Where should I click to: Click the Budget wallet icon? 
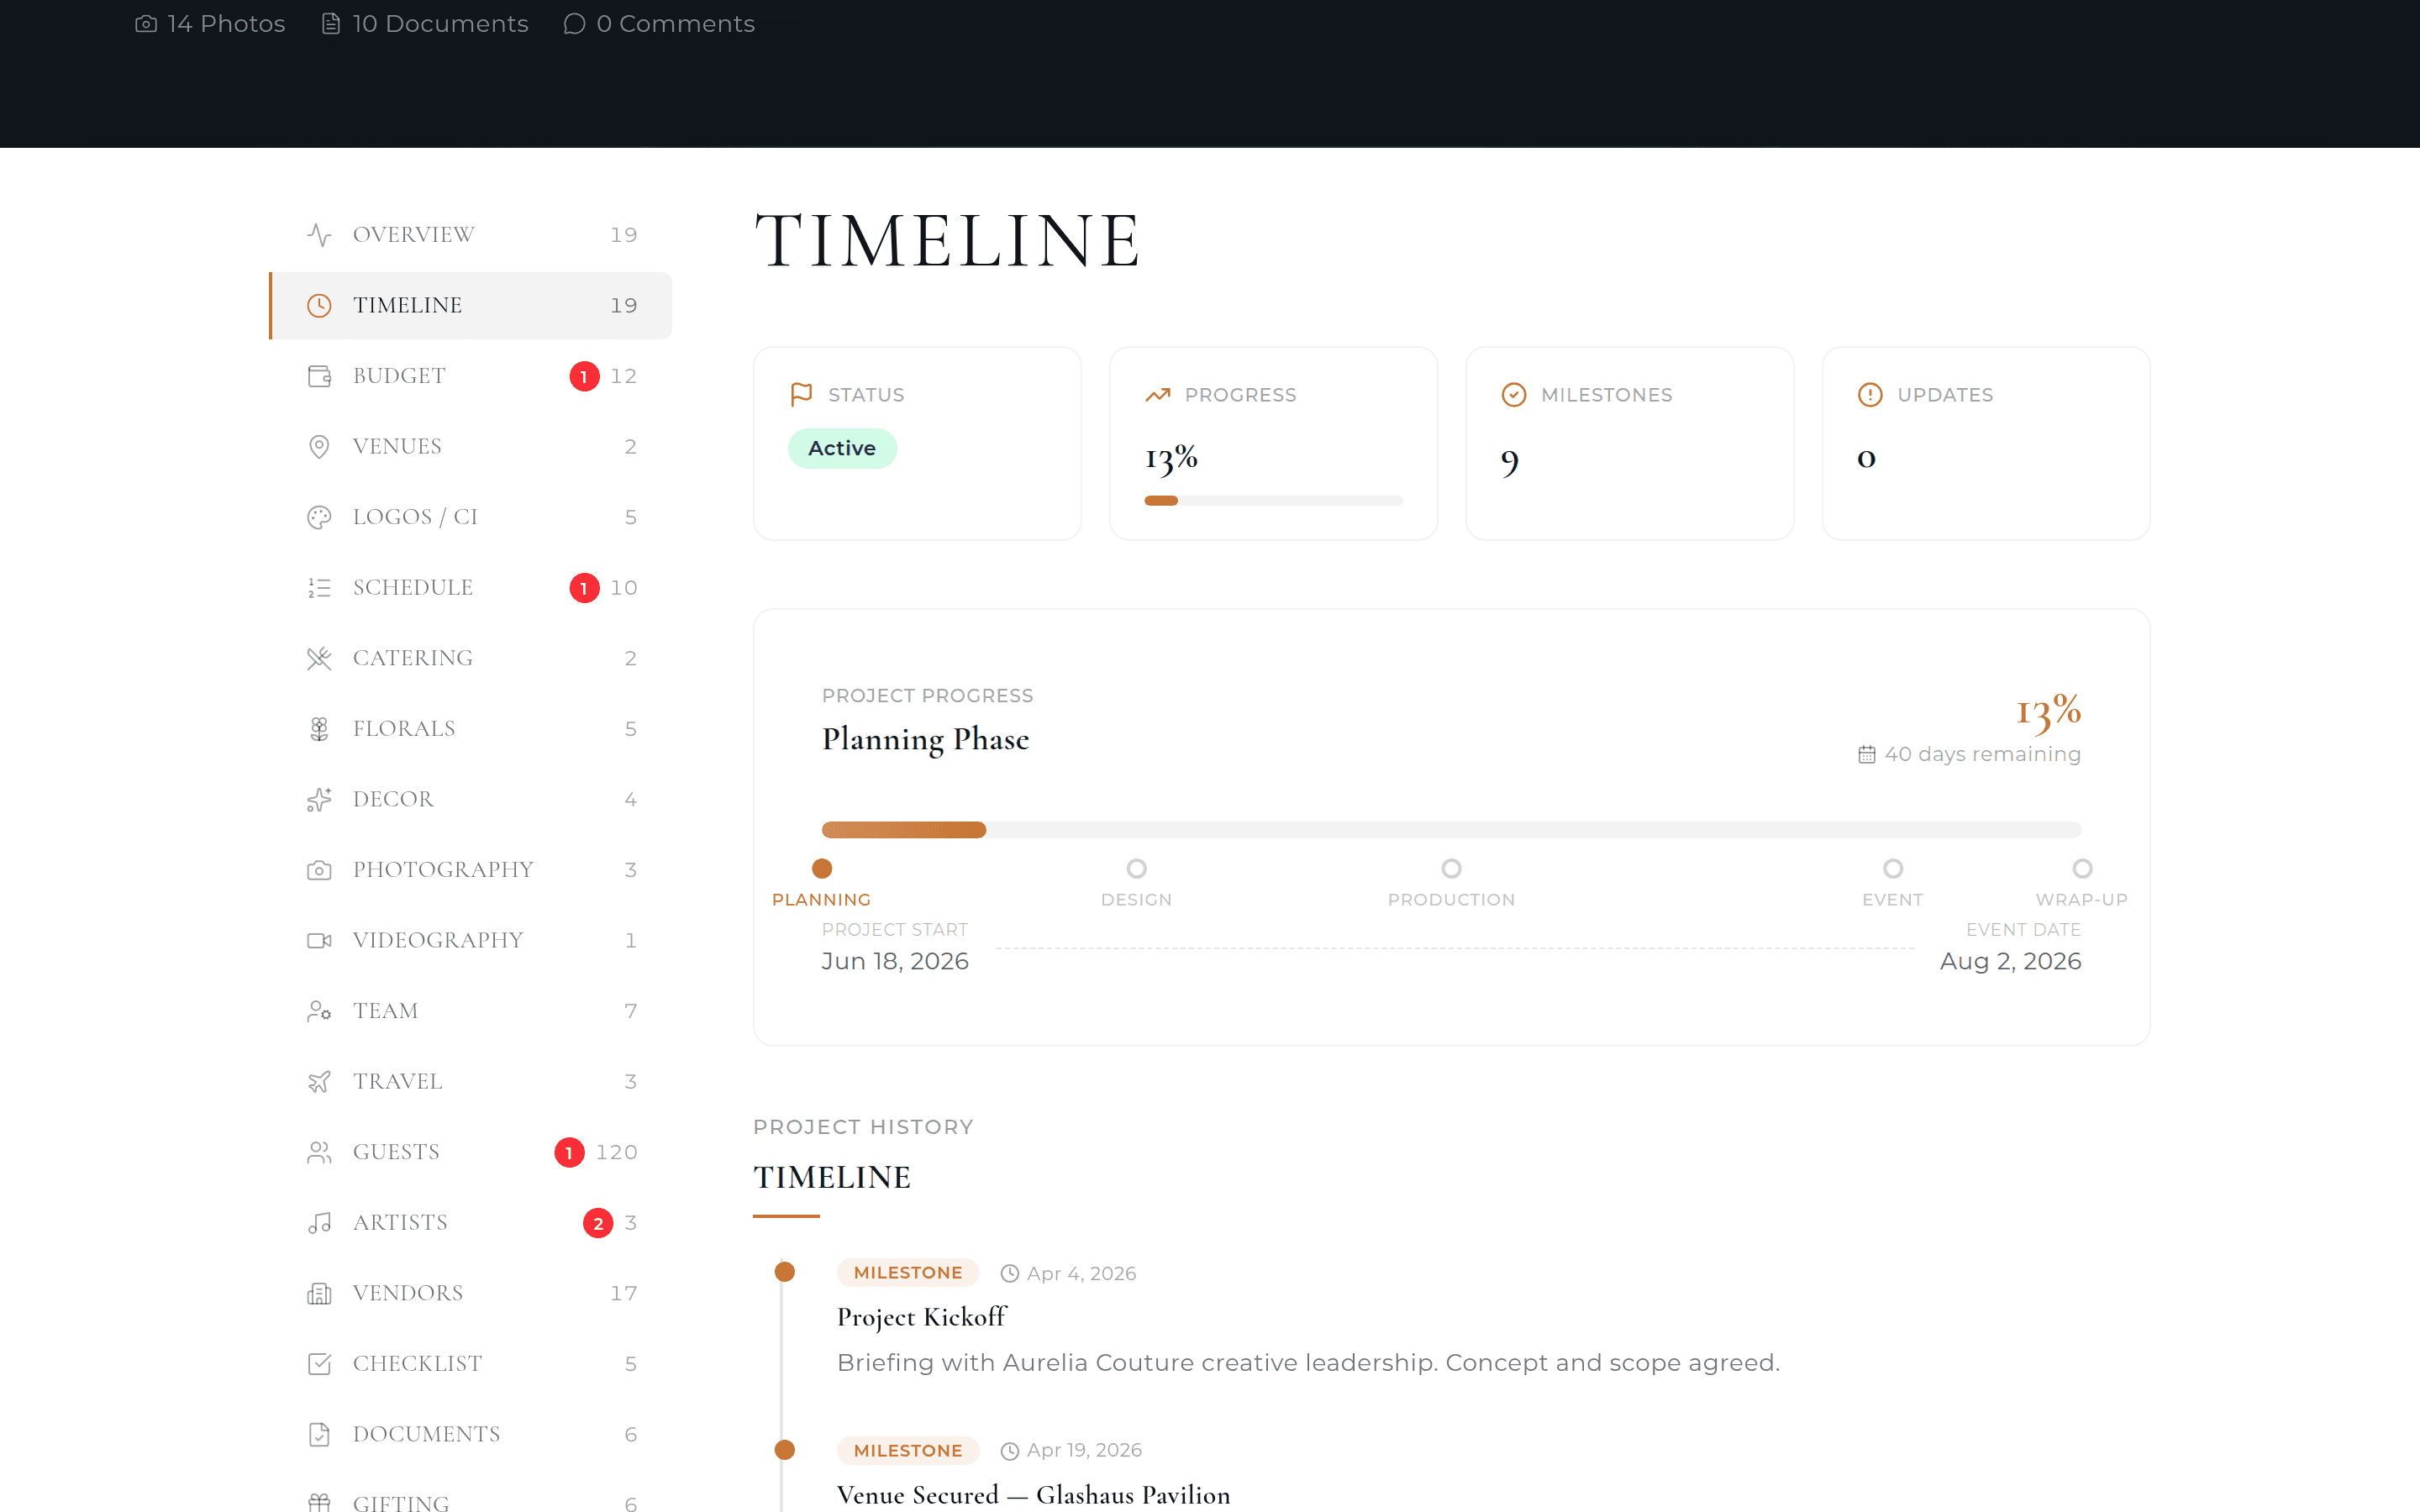(x=319, y=376)
